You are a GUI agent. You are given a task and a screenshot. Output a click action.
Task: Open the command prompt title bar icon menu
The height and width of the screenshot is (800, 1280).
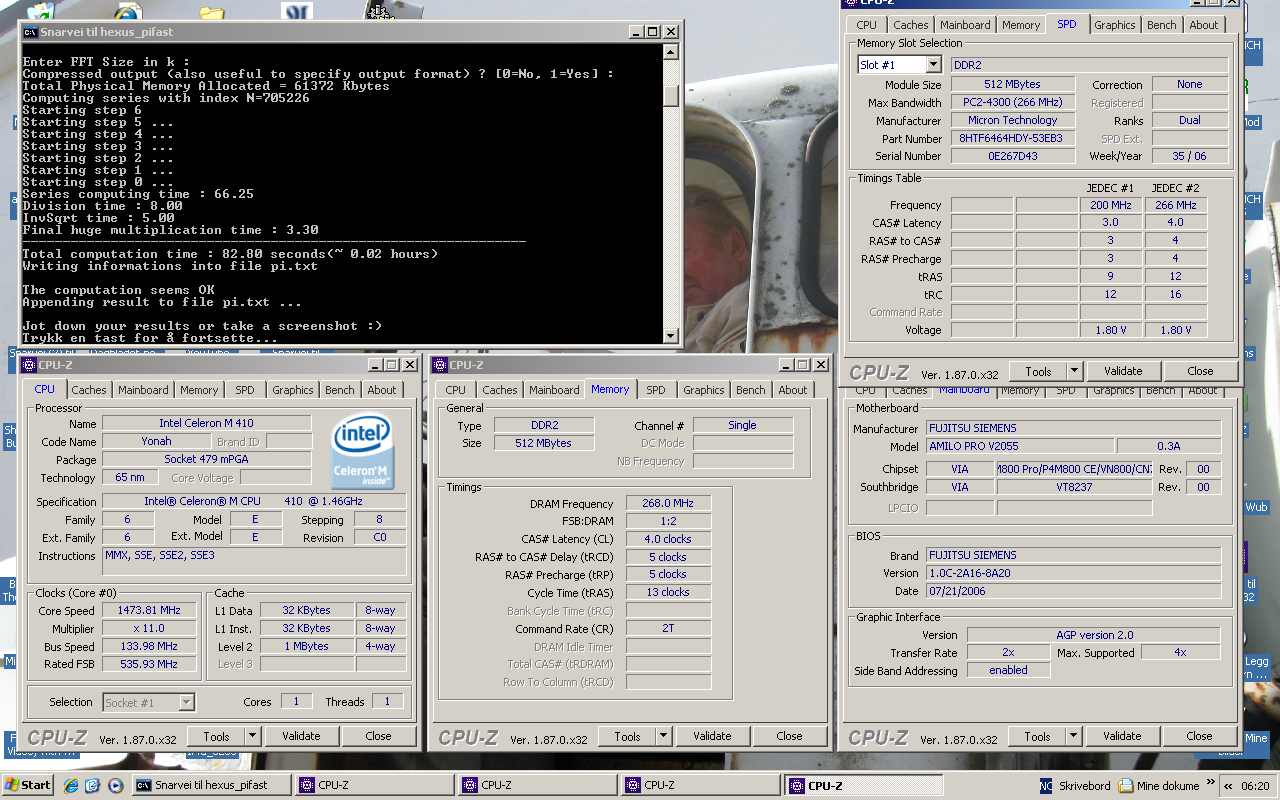coord(30,32)
